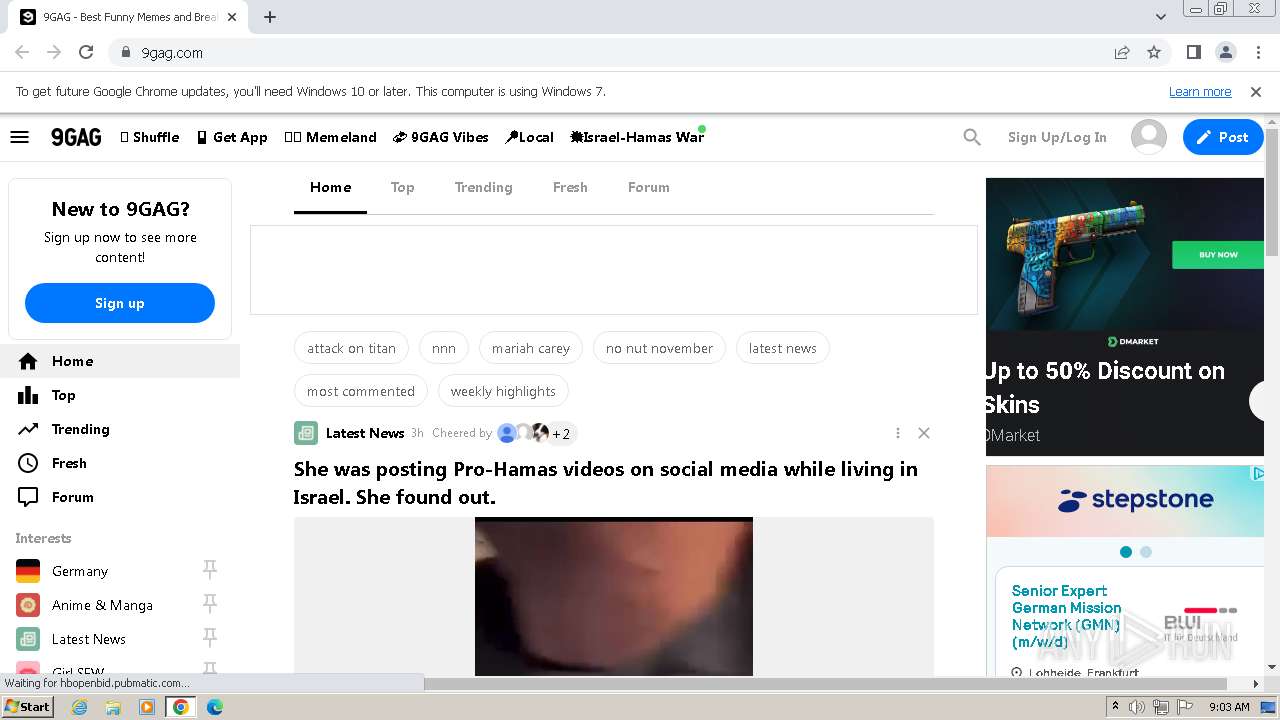Open a new browser tab

pyautogui.click(x=270, y=17)
